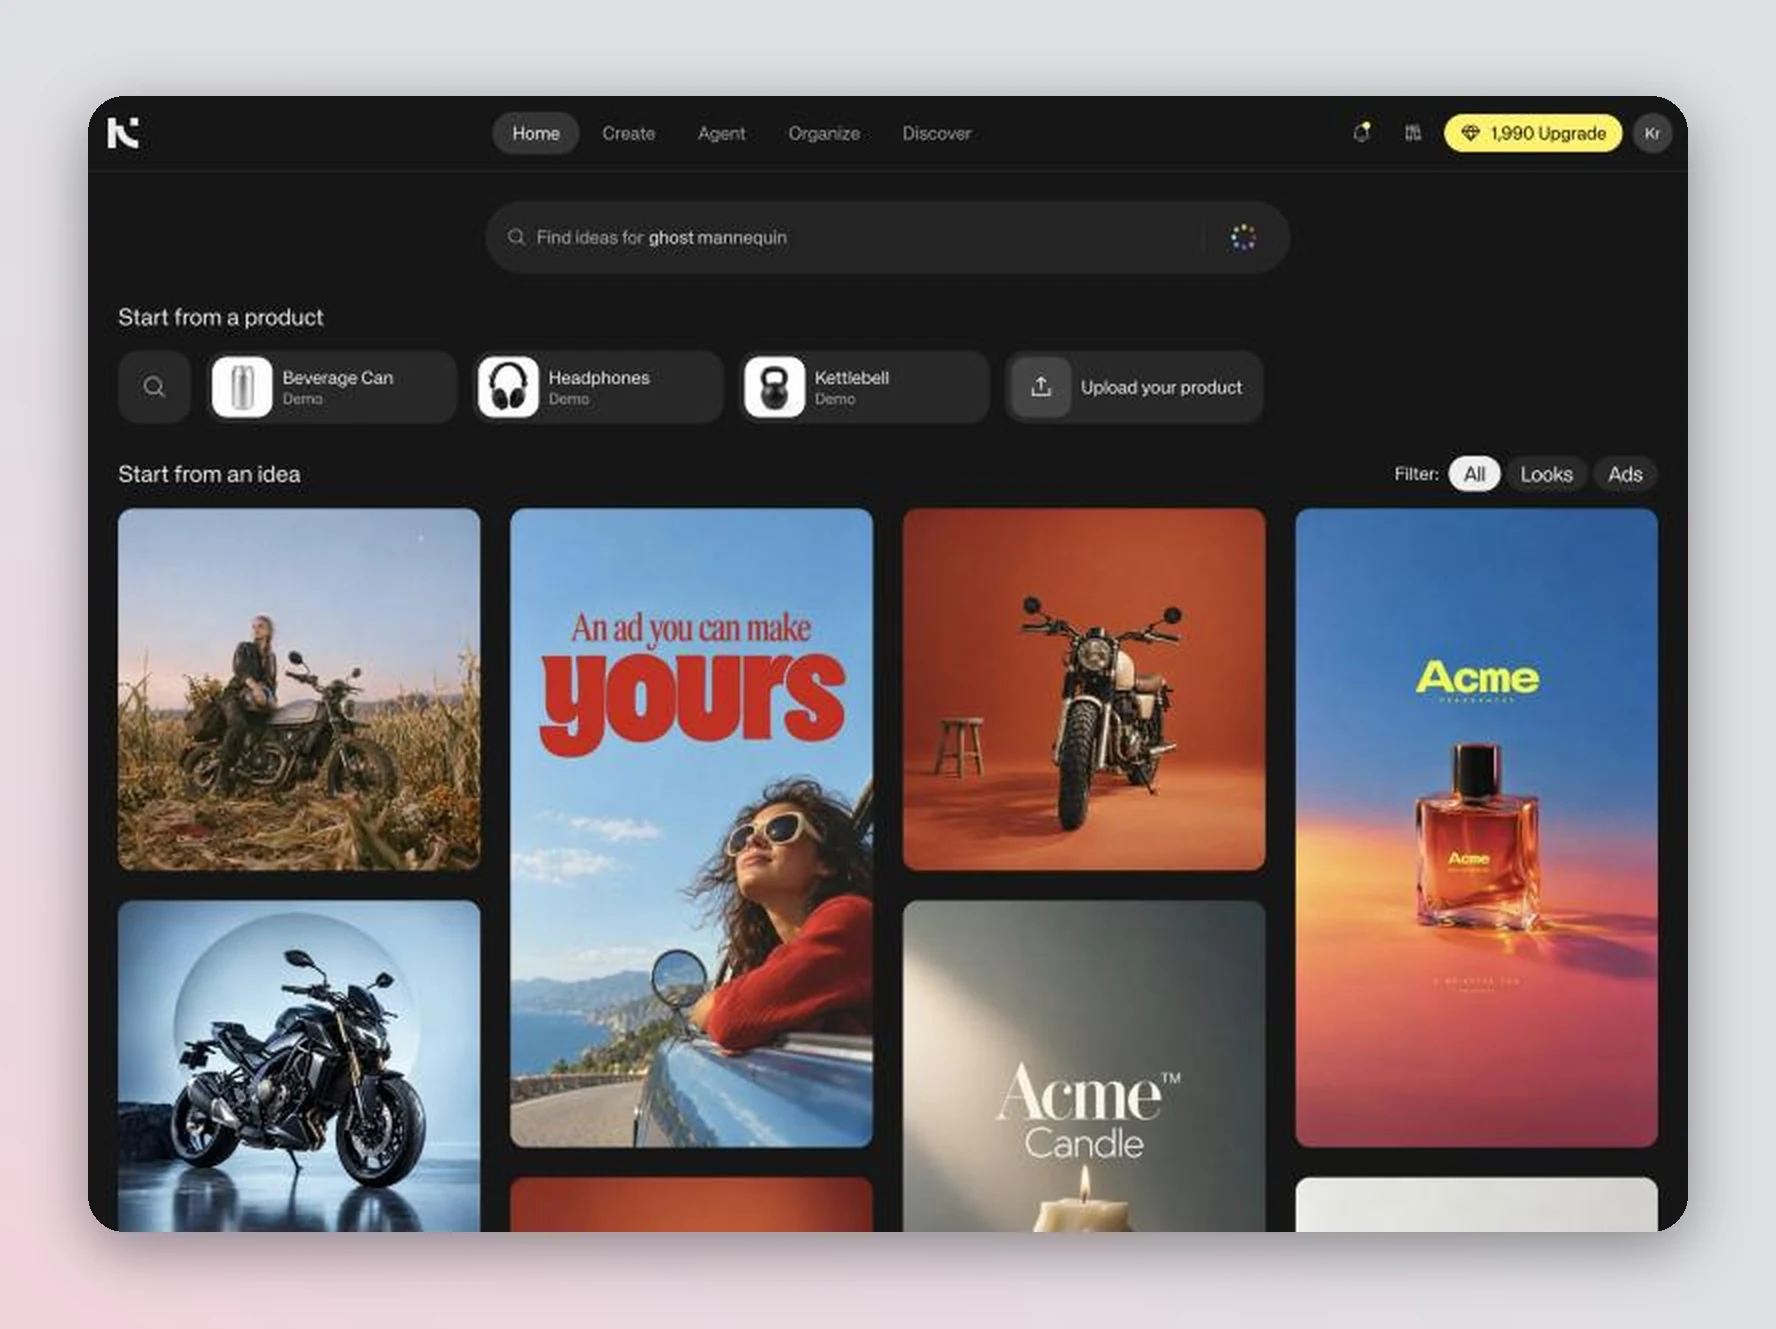Focus the Find ideas search field
1776x1329 pixels.
887,237
